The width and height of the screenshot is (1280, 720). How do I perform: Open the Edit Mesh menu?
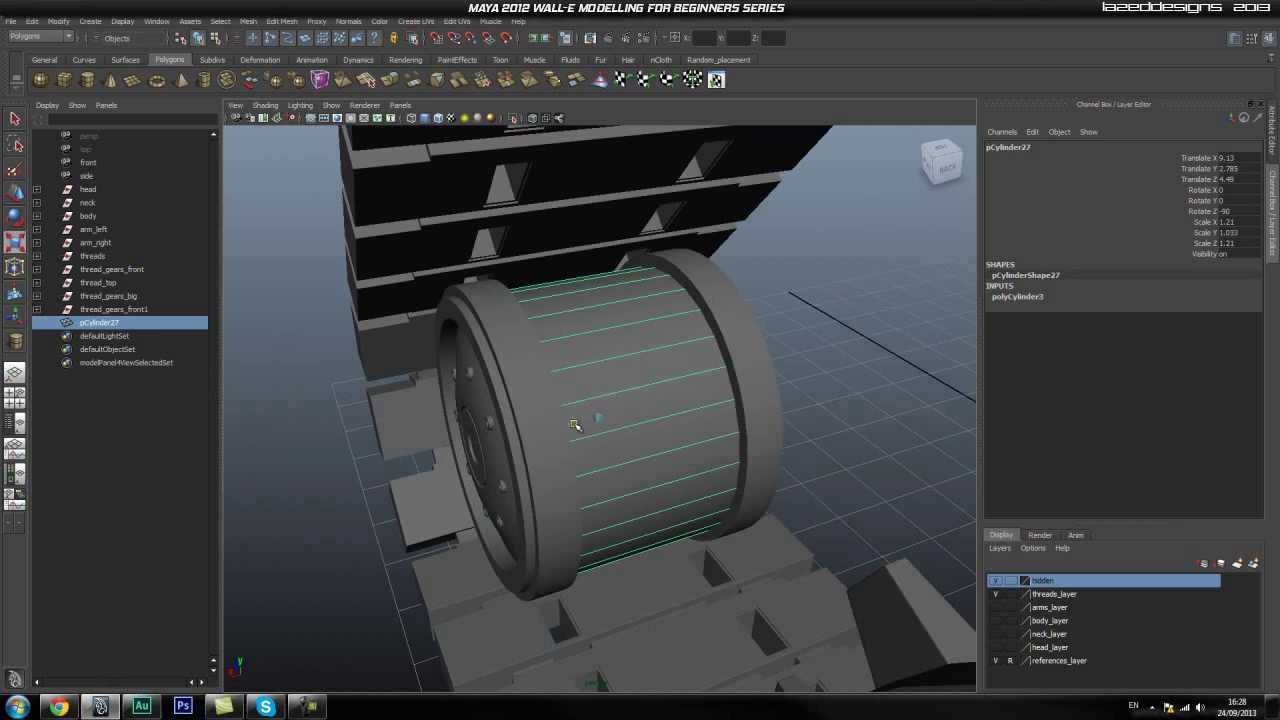click(x=281, y=21)
